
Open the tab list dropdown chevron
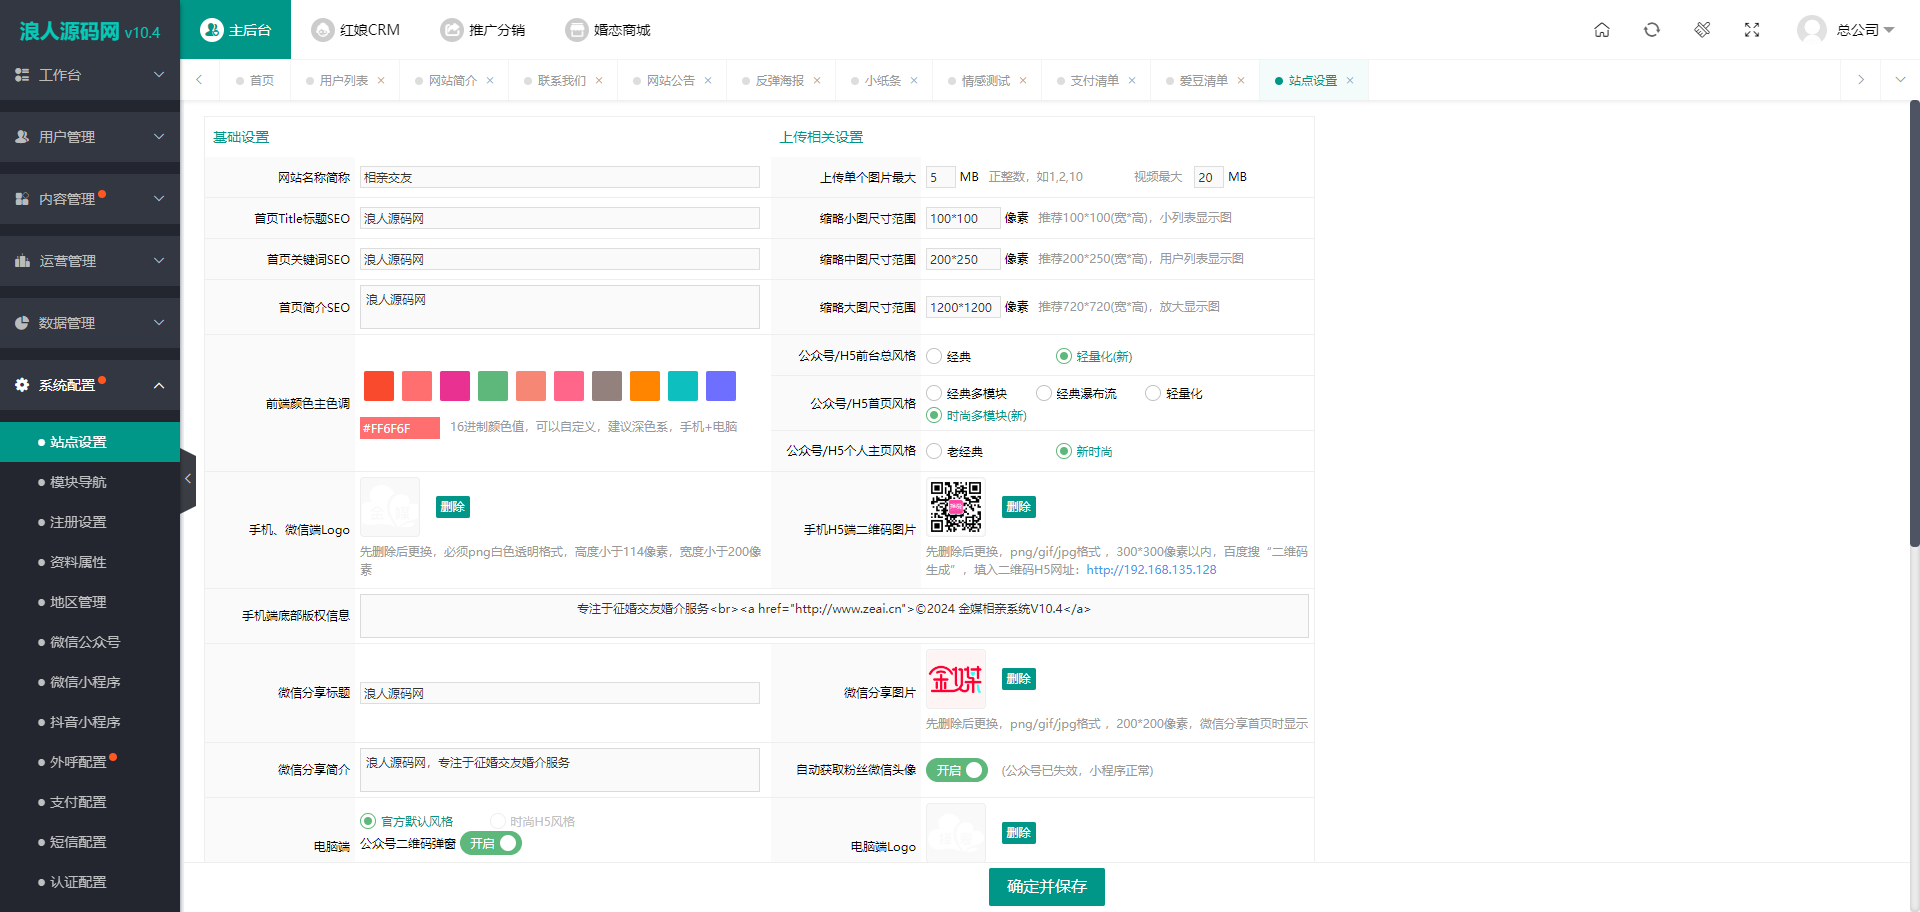[1900, 80]
